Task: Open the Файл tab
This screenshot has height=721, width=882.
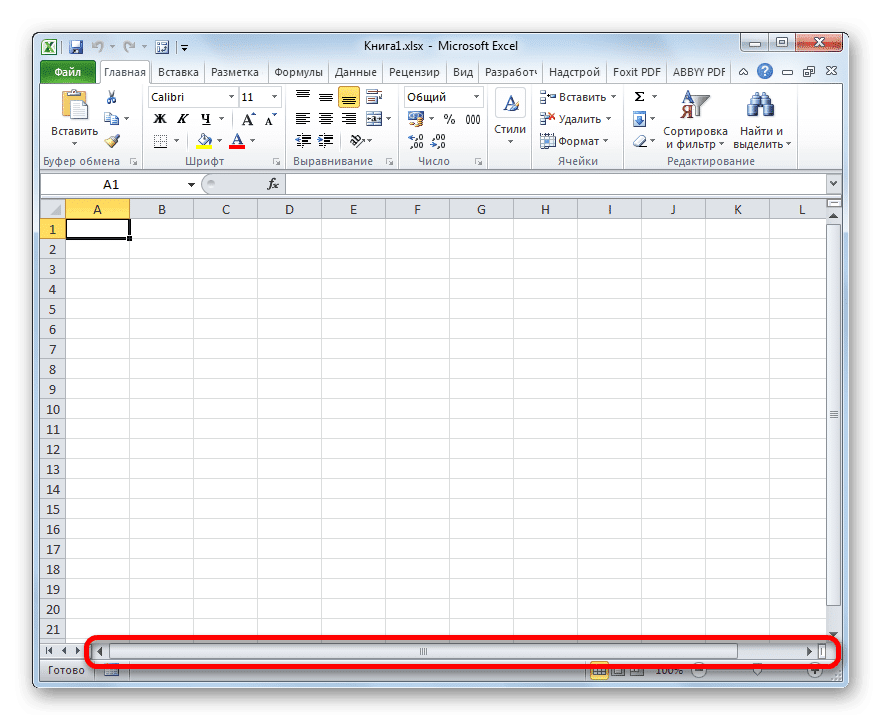Action: tap(68, 72)
